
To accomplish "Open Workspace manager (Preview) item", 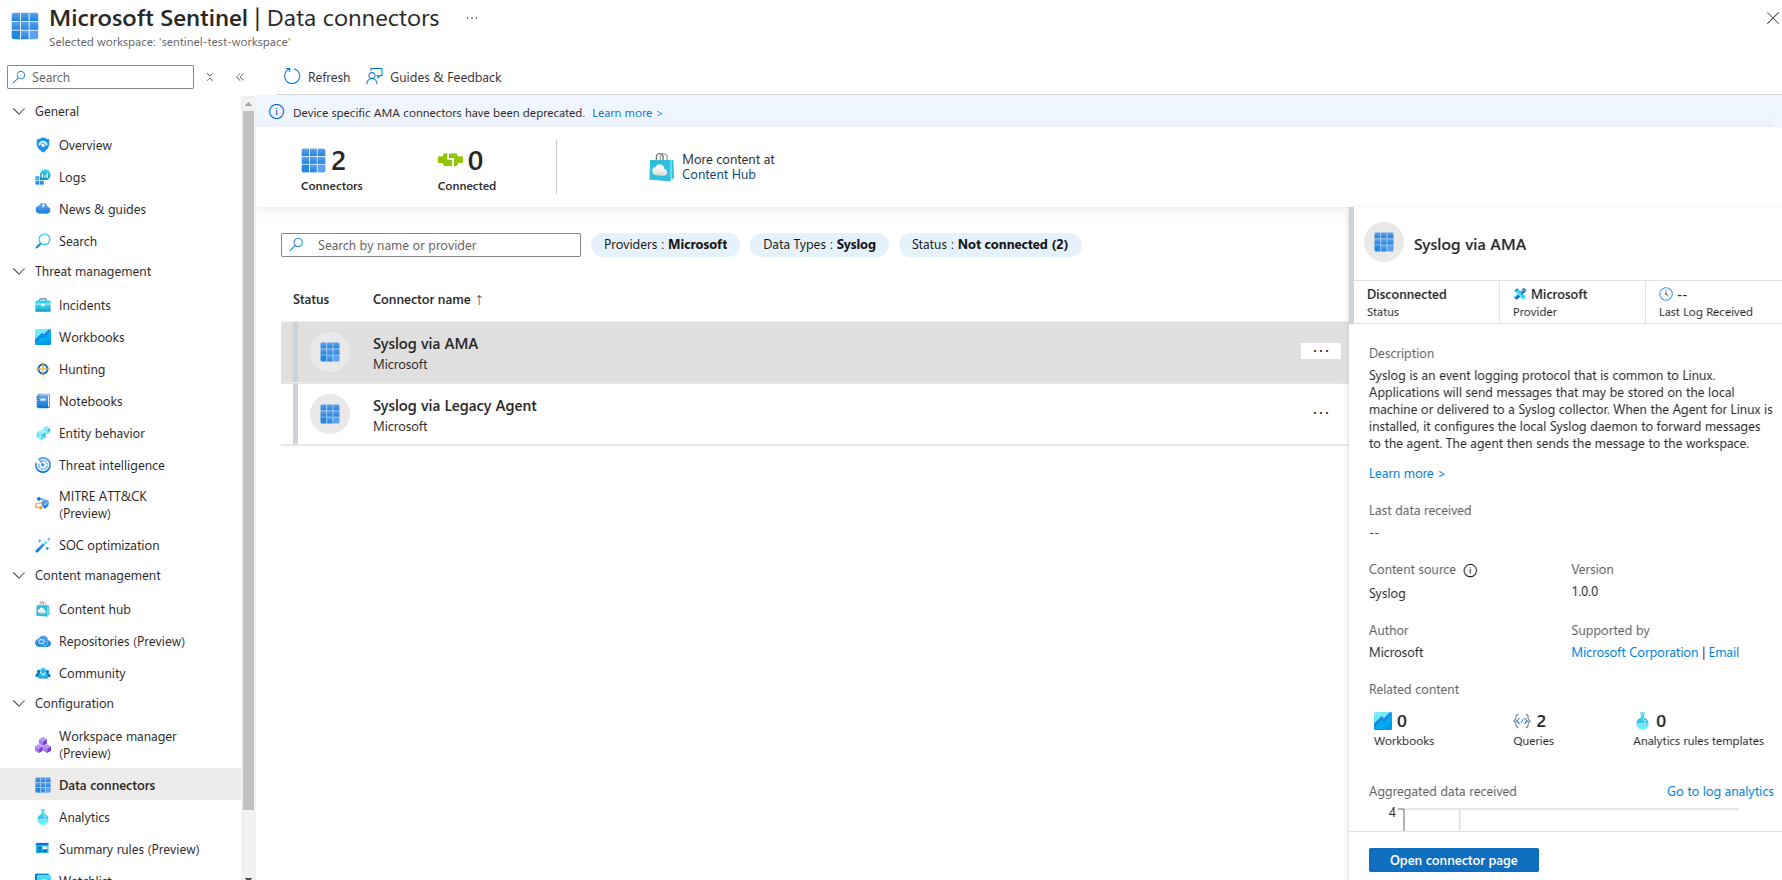I will 118,745.
